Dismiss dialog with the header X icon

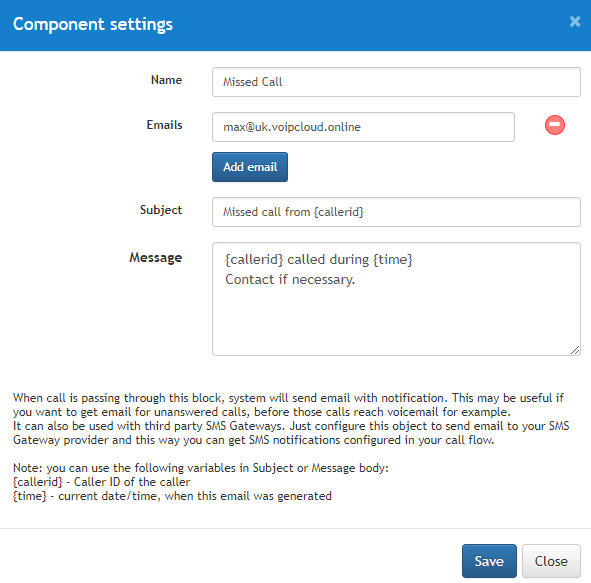(575, 21)
